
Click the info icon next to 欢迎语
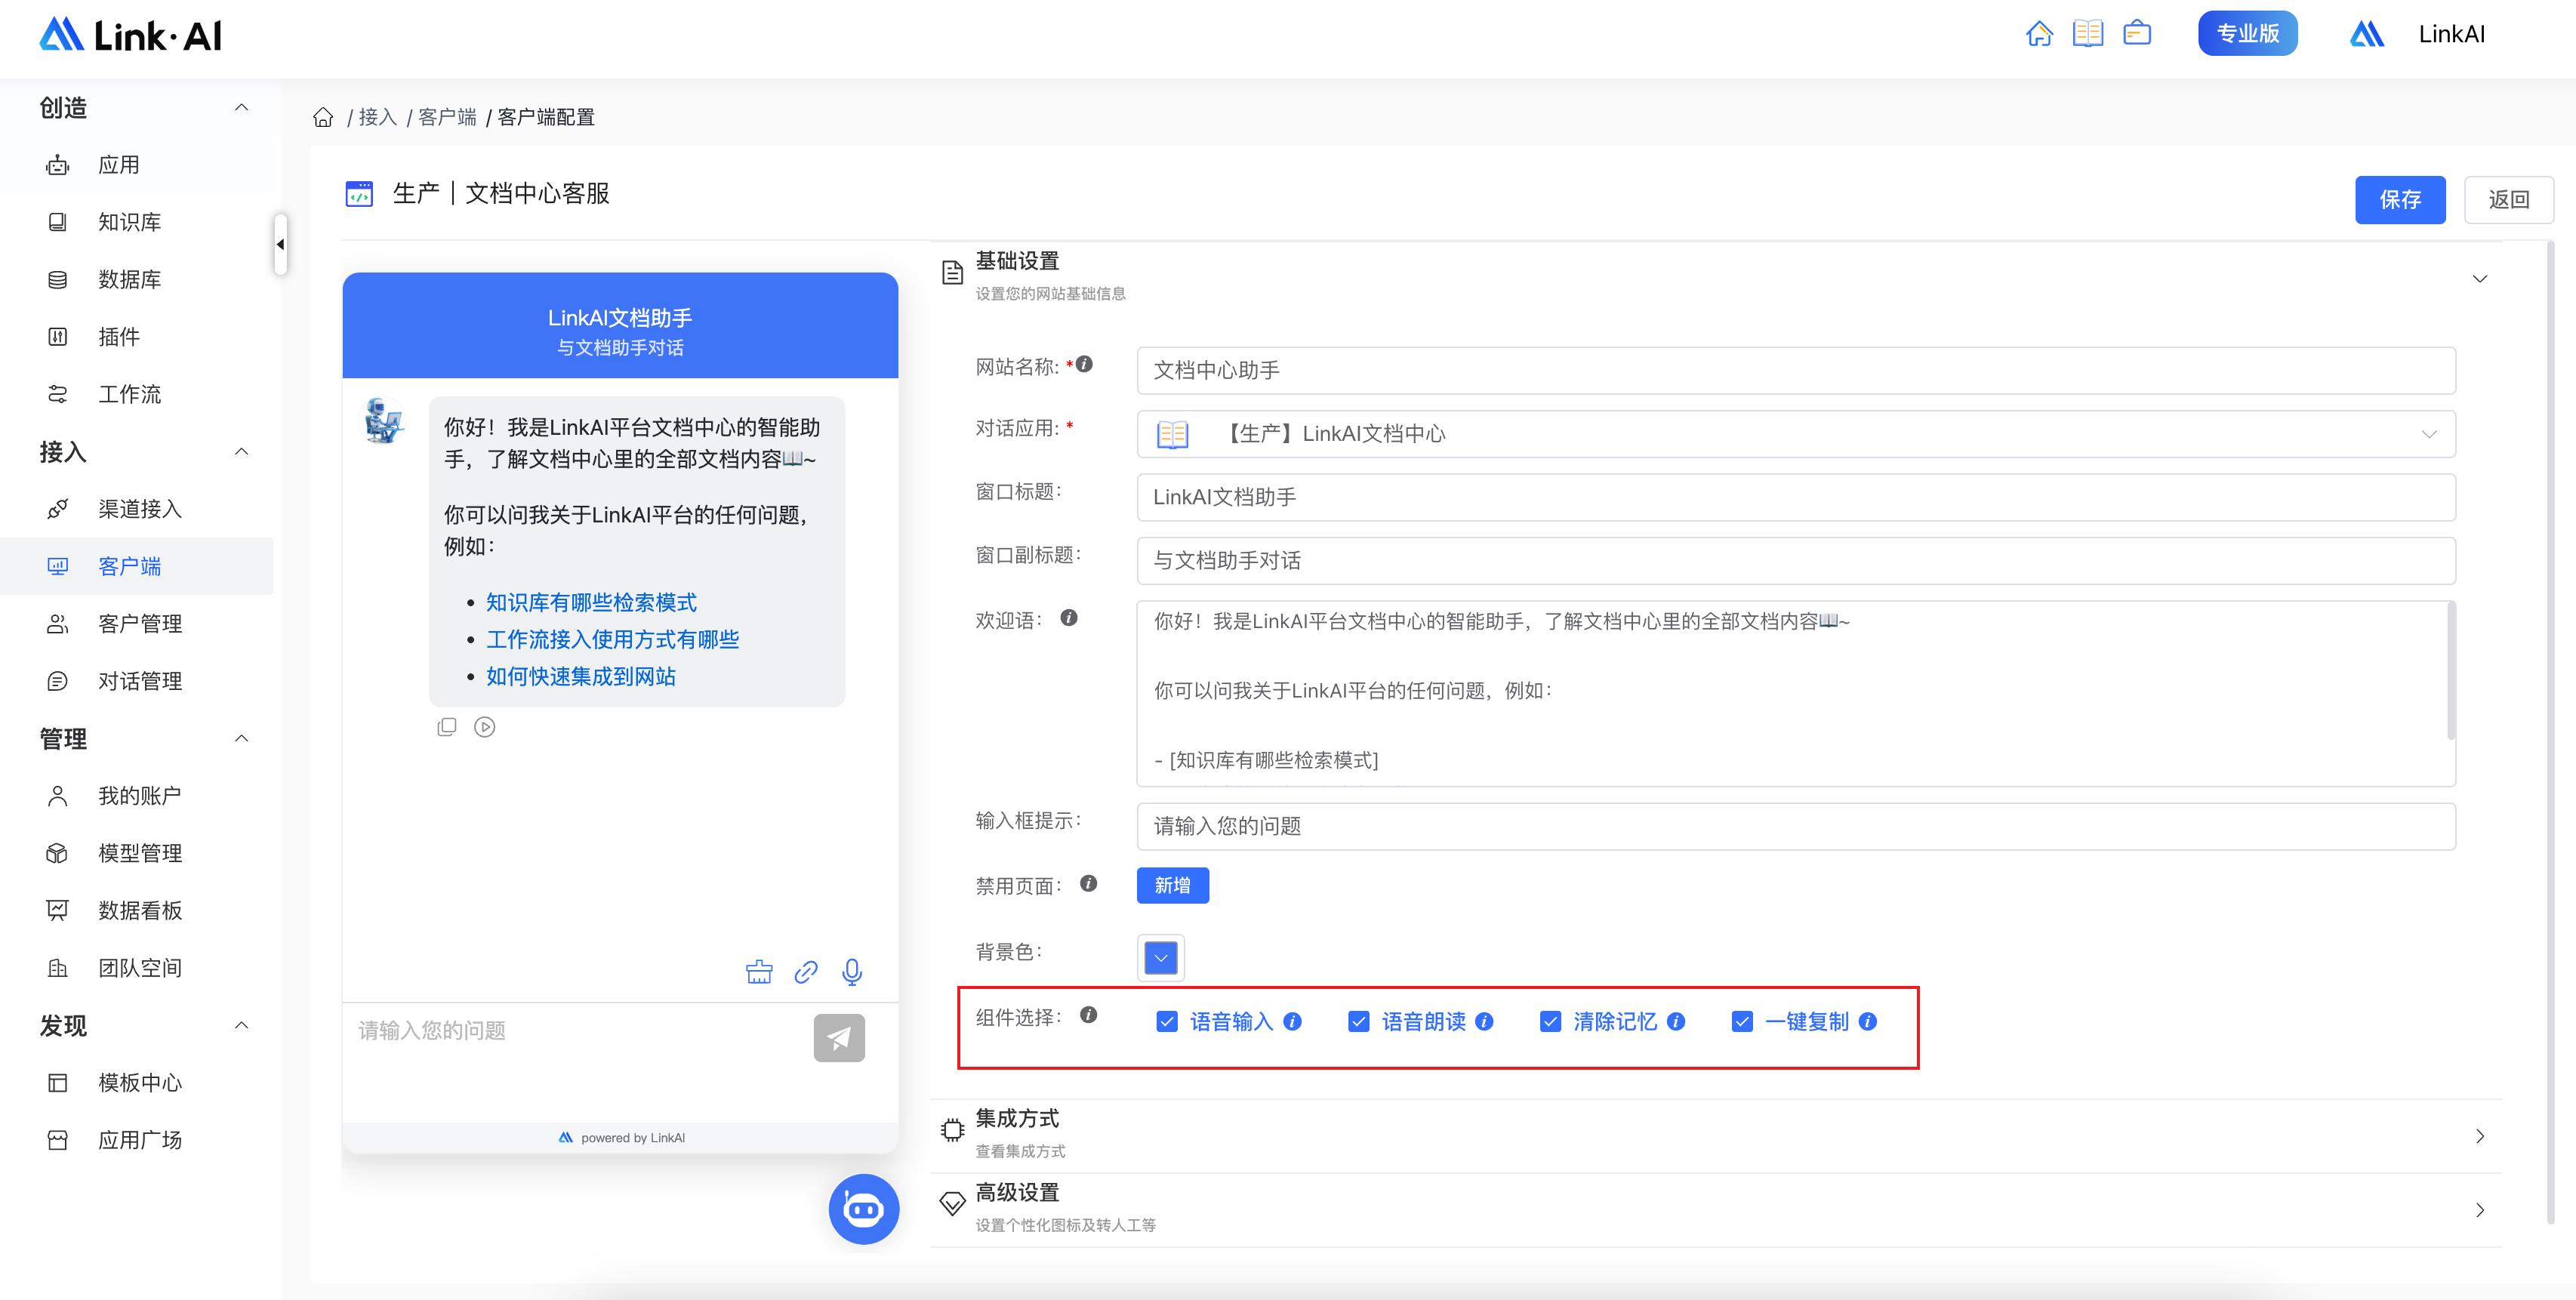click(1069, 618)
